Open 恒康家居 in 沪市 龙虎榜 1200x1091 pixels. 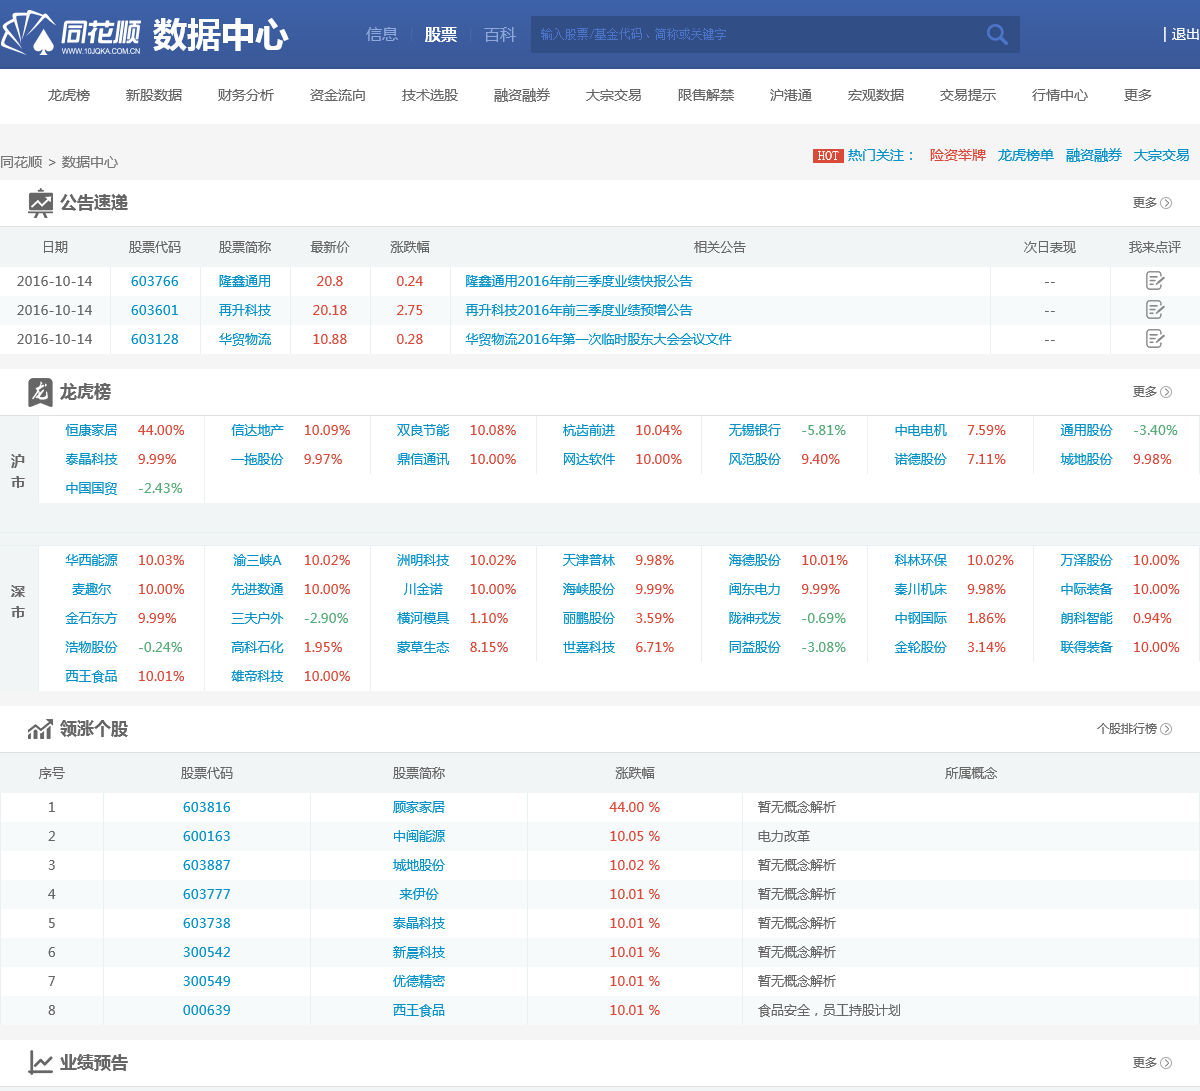click(x=91, y=430)
